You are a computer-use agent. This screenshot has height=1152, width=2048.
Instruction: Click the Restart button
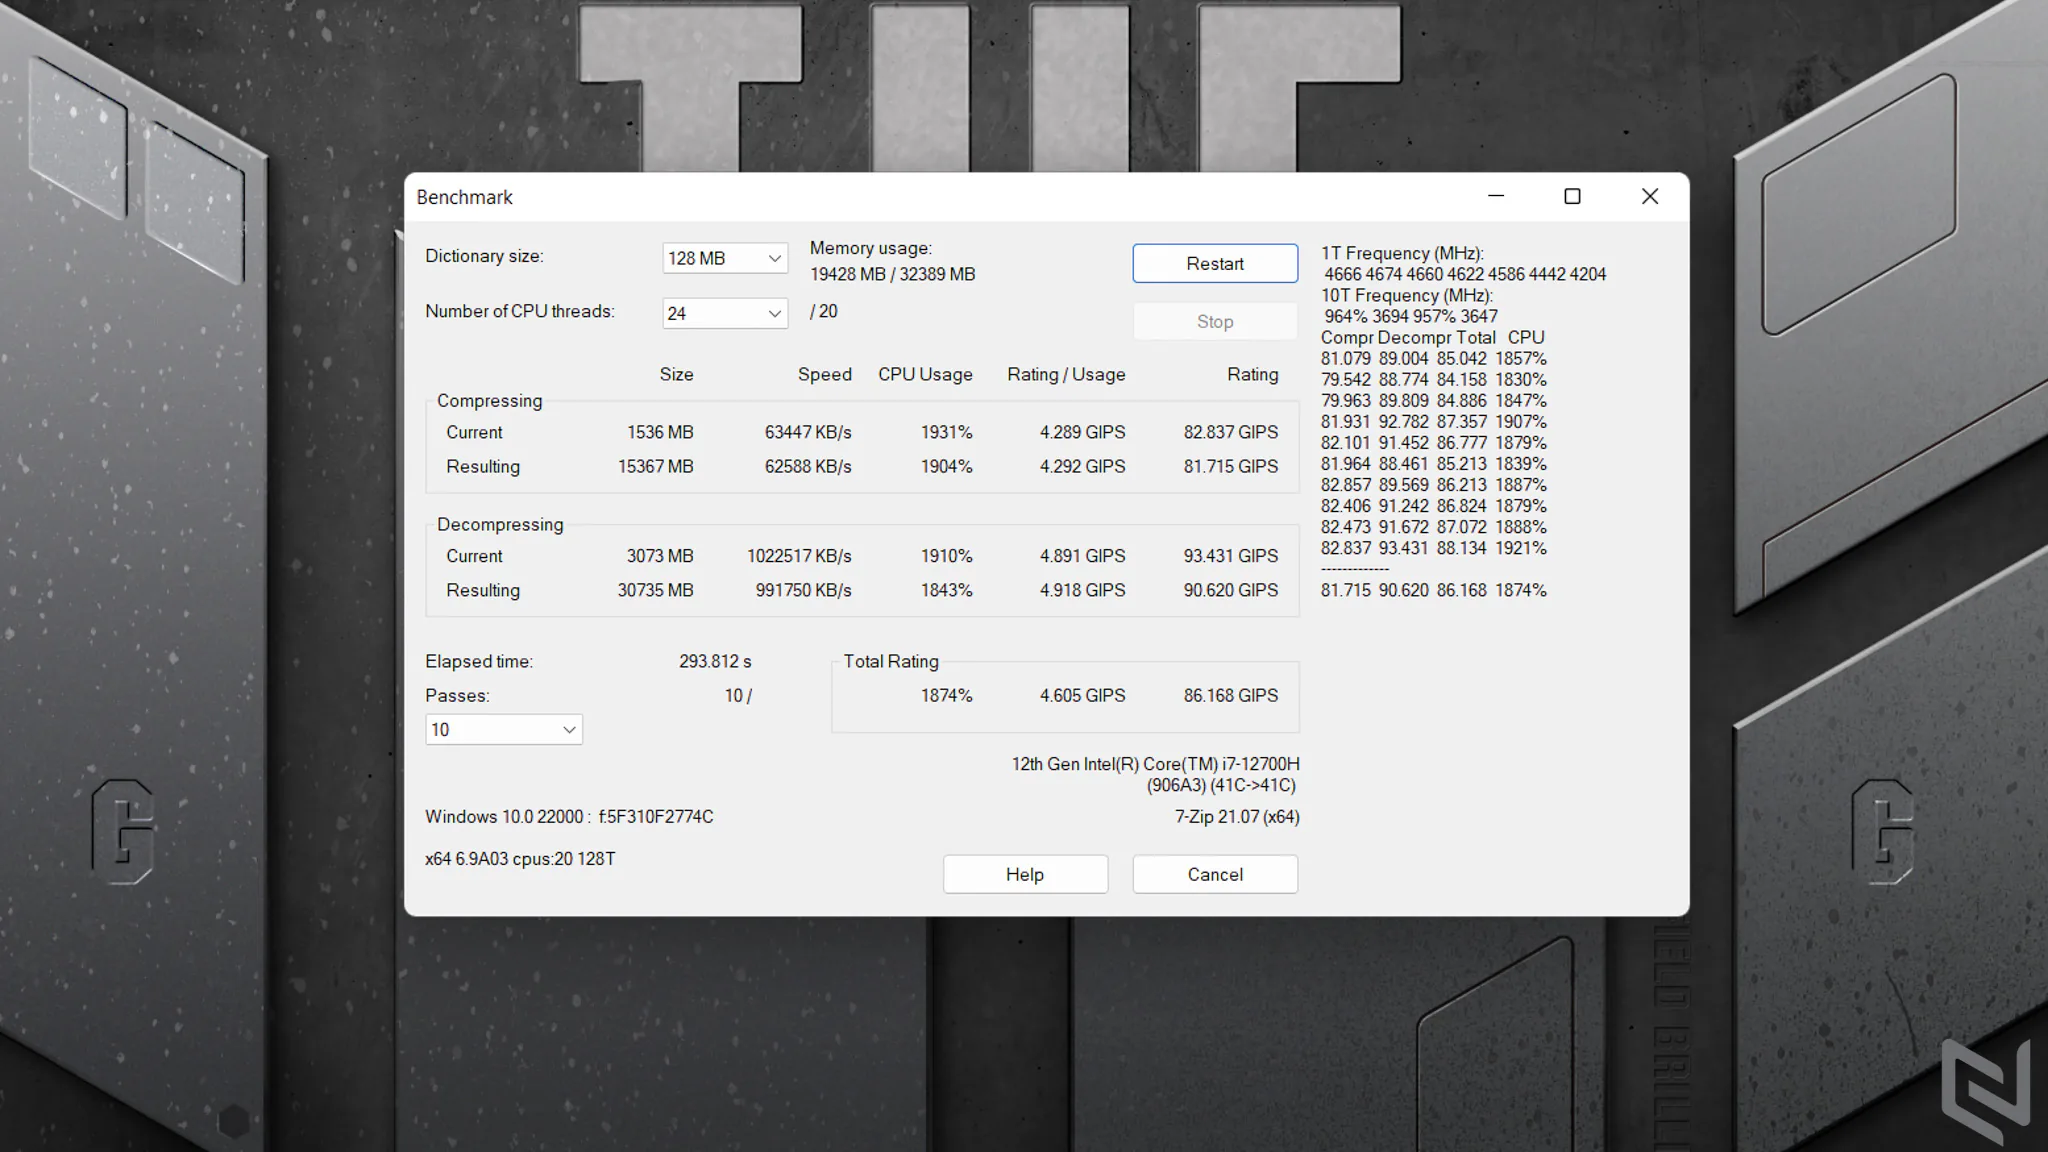[1215, 263]
